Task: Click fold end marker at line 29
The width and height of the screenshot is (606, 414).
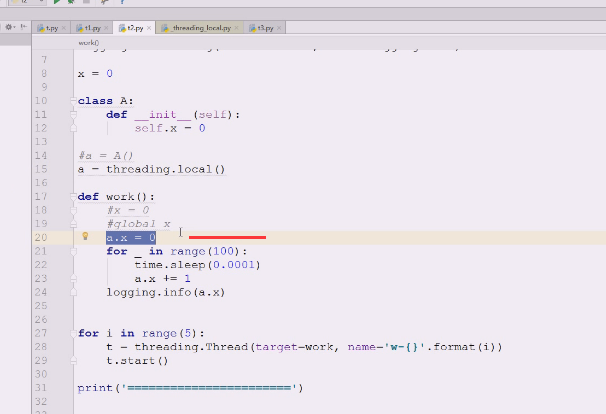Action: coord(73,360)
